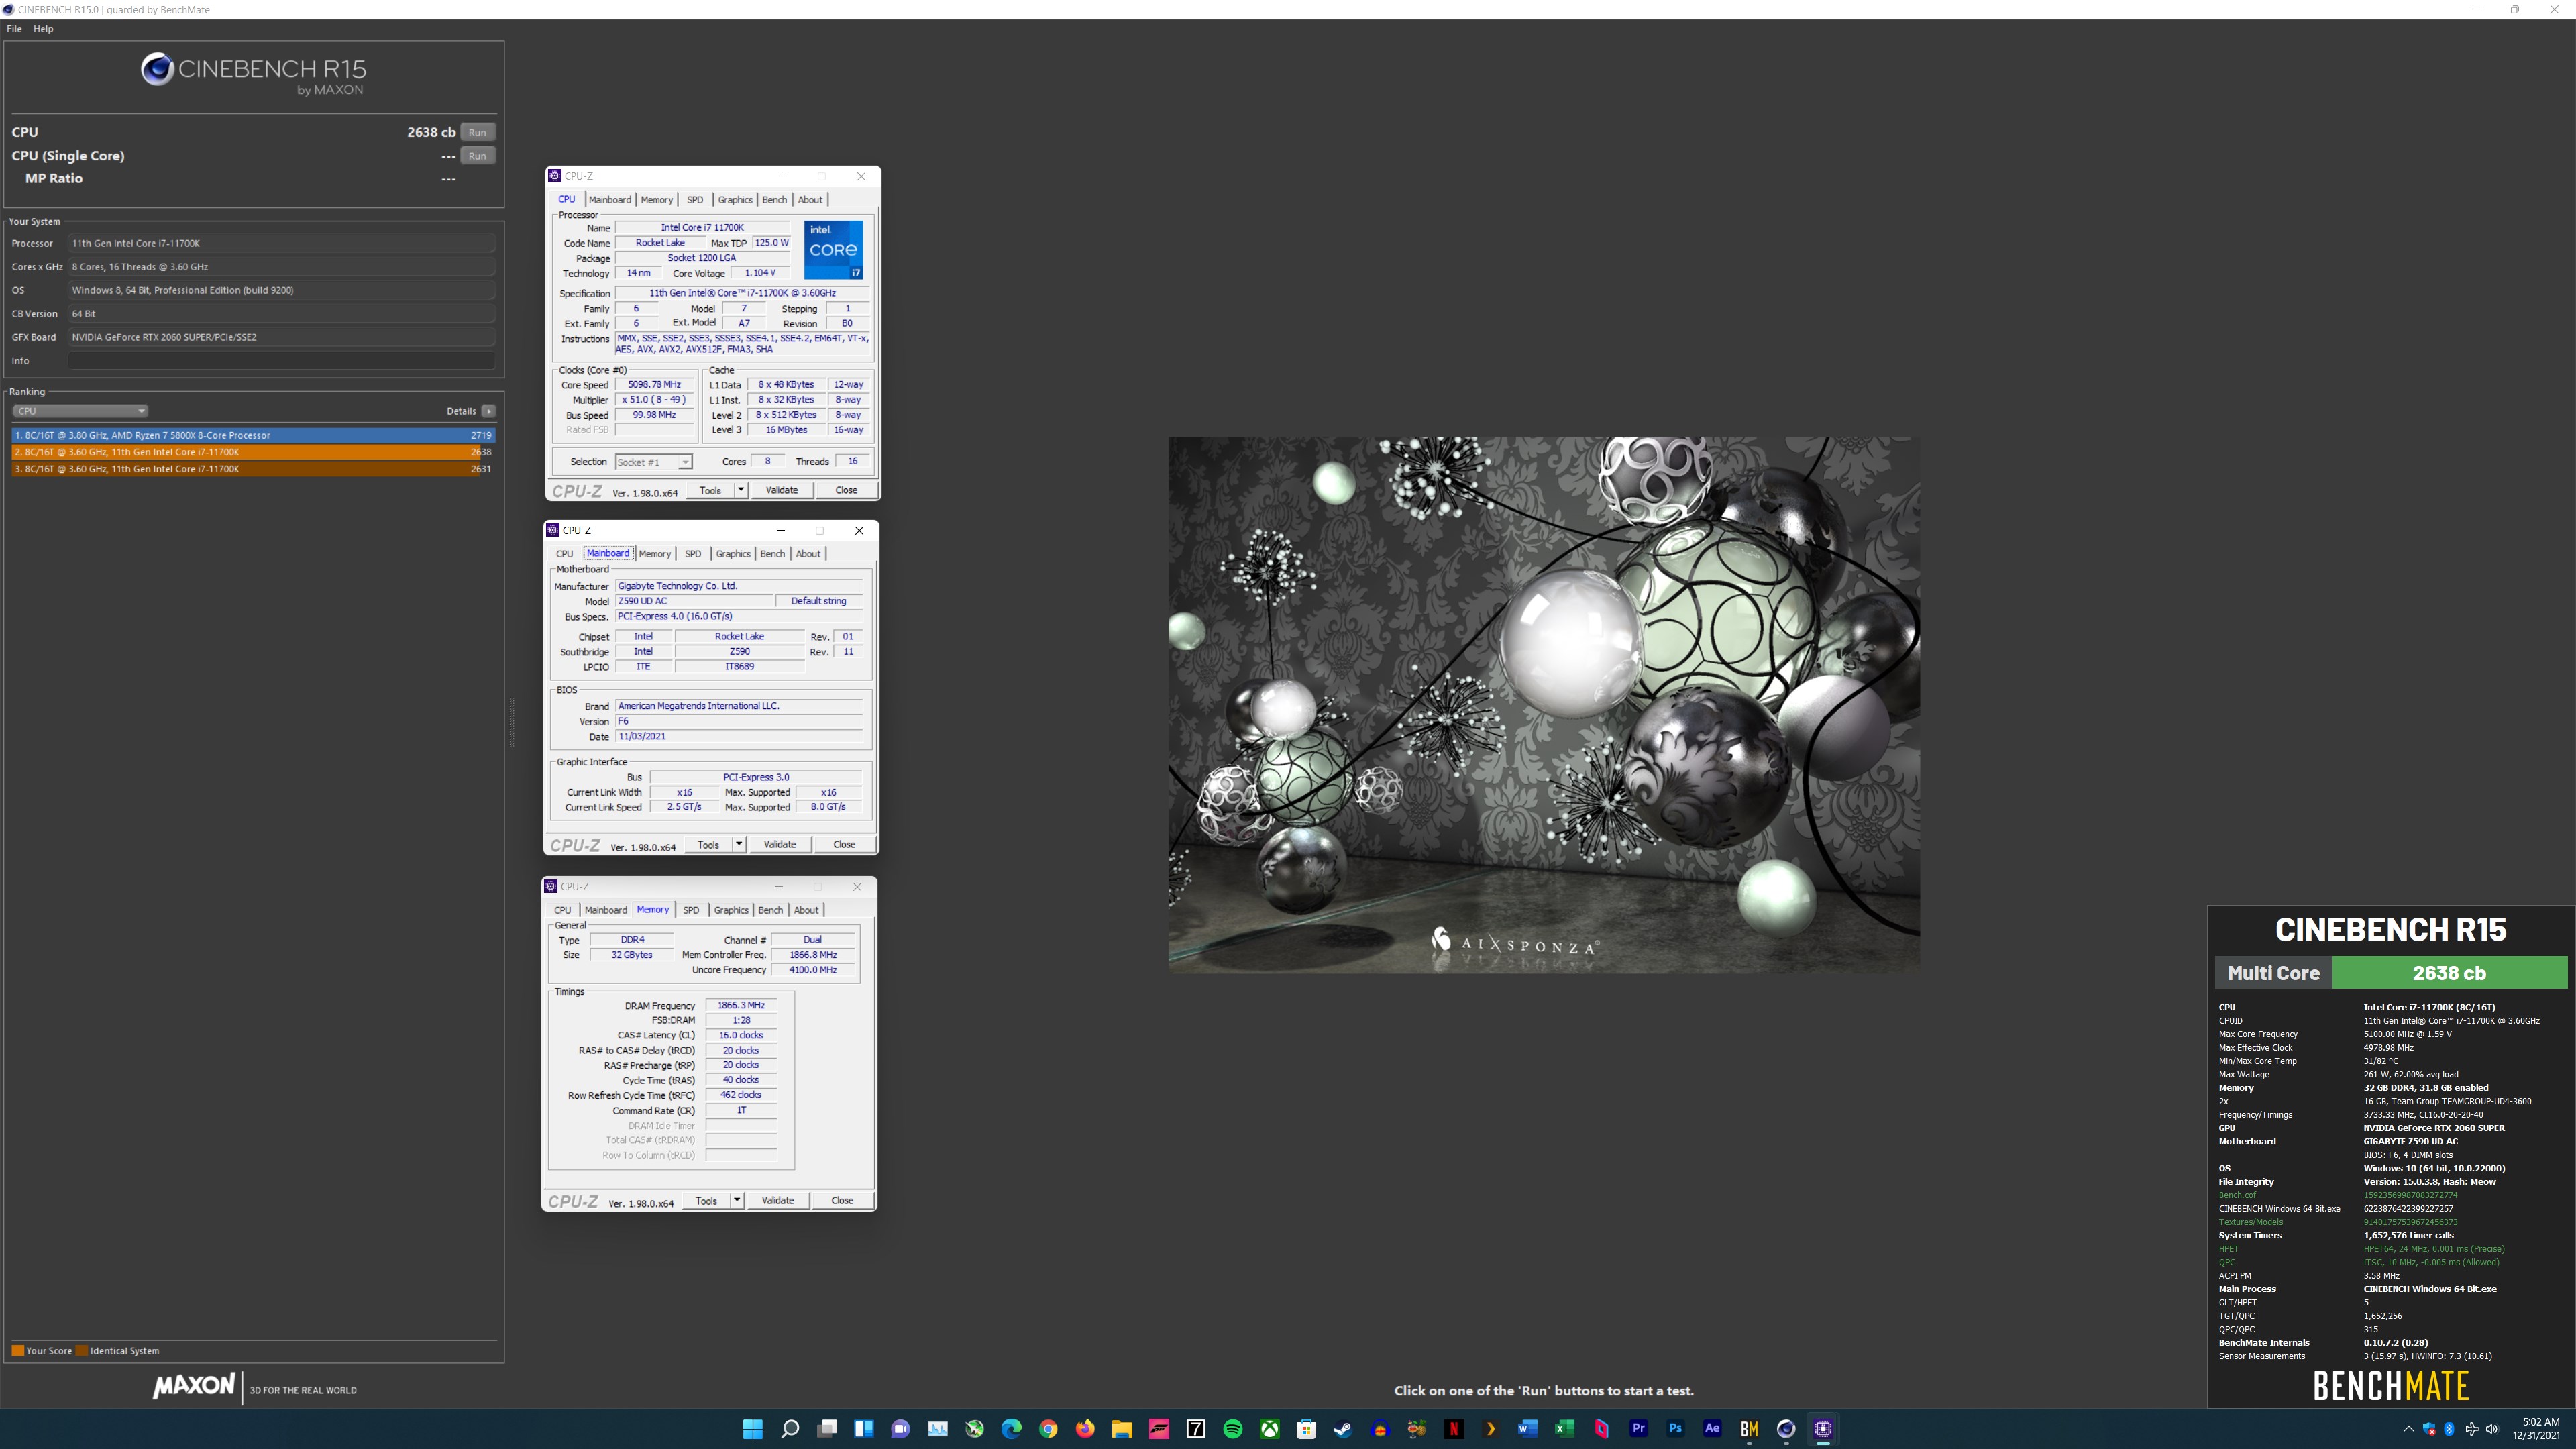Open Microsoft Edge from the taskbar
The height and width of the screenshot is (1449, 2576).
point(1011,1428)
